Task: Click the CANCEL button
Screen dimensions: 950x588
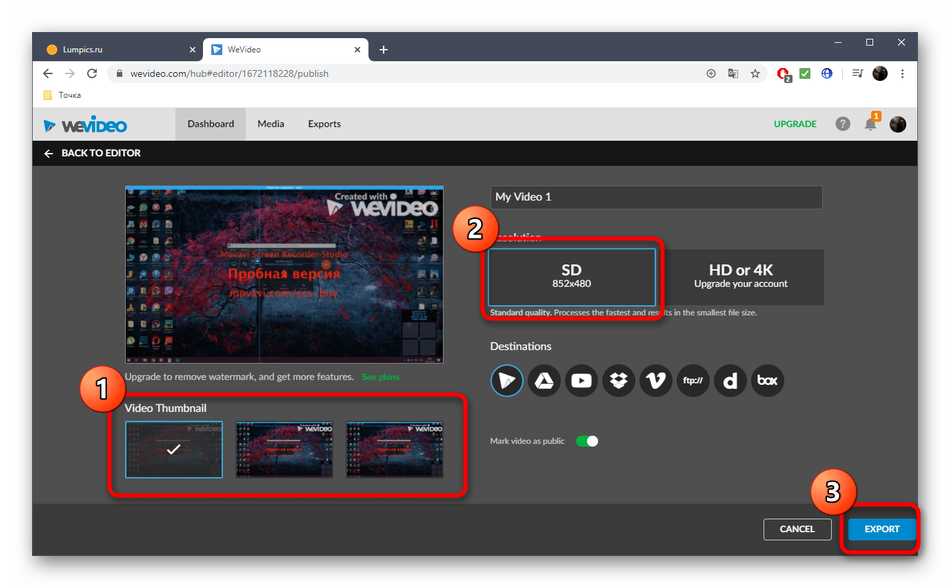Action: [x=797, y=529]
